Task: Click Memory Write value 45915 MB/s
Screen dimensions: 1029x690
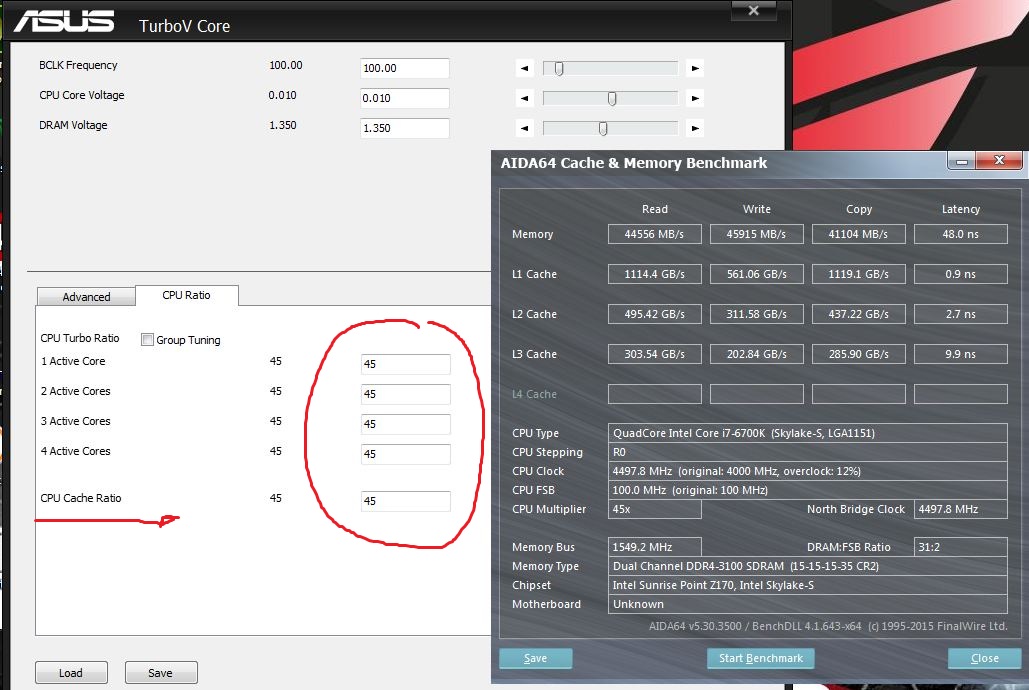Action: (757, 234)
